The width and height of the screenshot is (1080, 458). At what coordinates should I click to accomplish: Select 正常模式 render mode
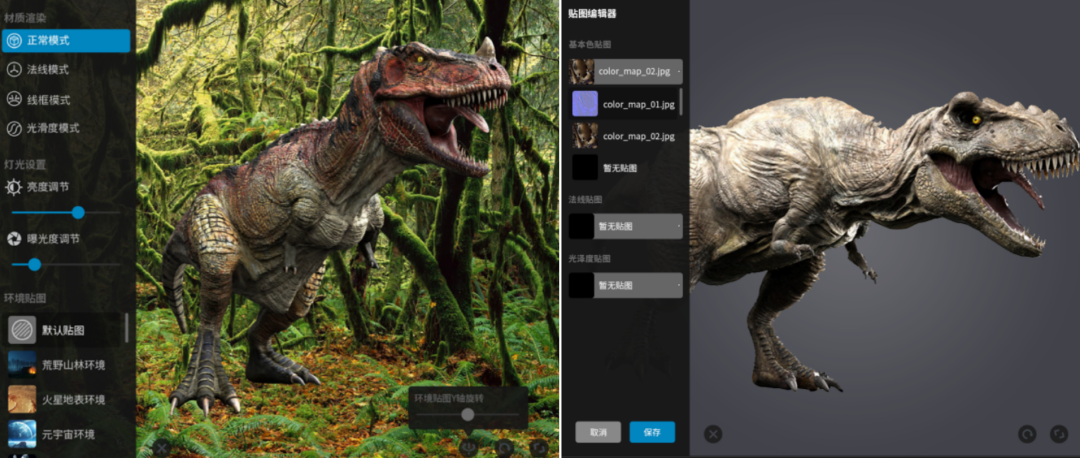(65, 41)
